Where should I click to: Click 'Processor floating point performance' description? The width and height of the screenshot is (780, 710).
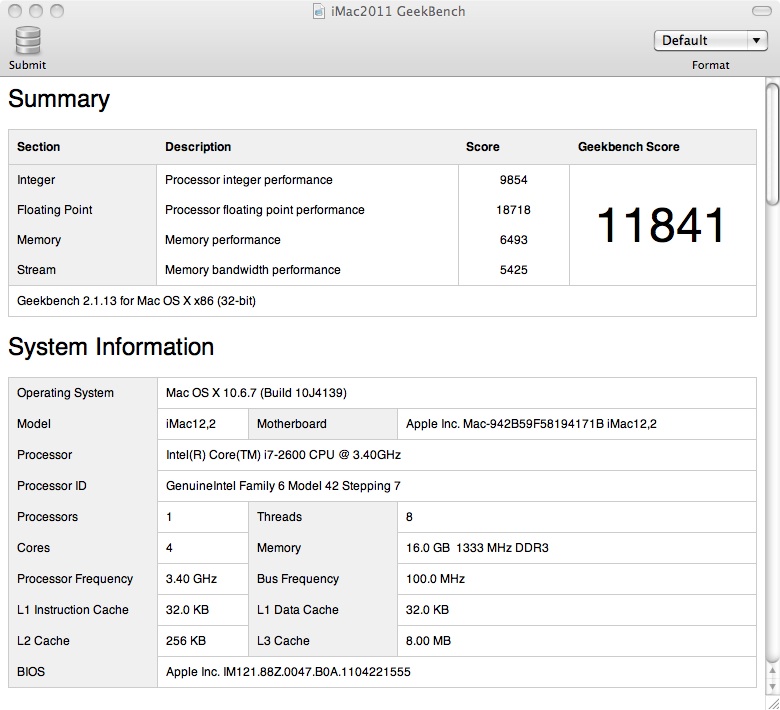265,209
